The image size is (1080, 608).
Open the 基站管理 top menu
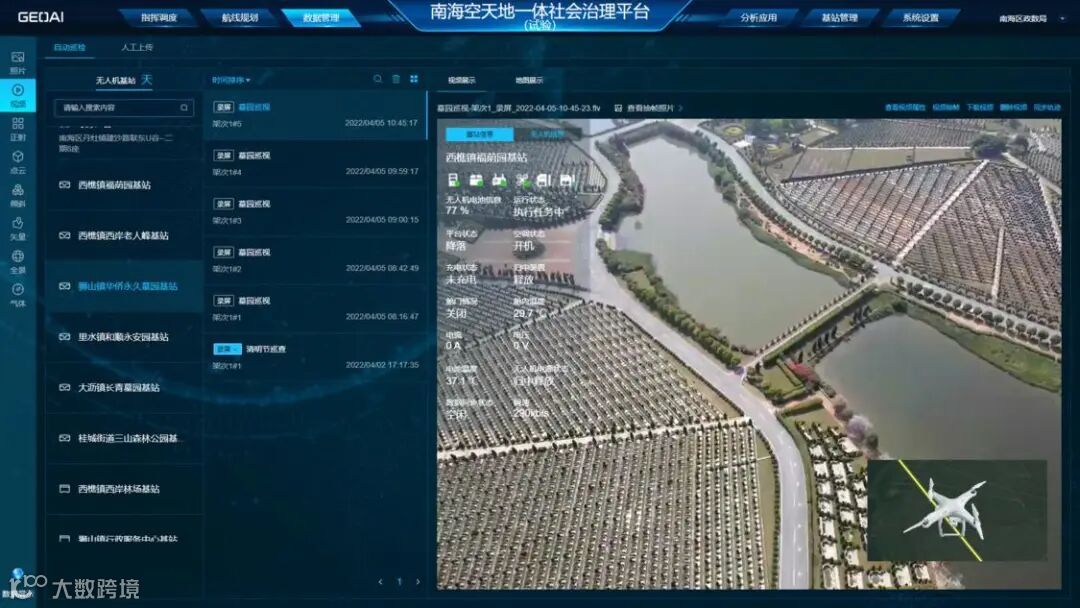[x=840, y=18]
